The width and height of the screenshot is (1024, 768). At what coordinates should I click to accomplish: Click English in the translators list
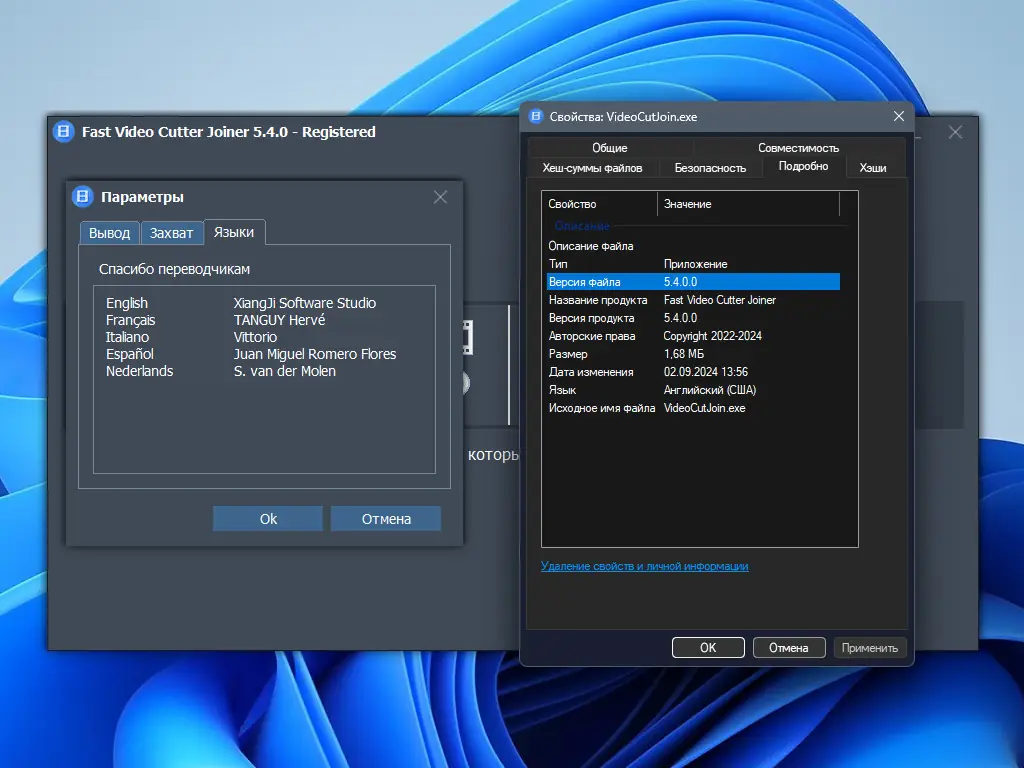[127, 303]
